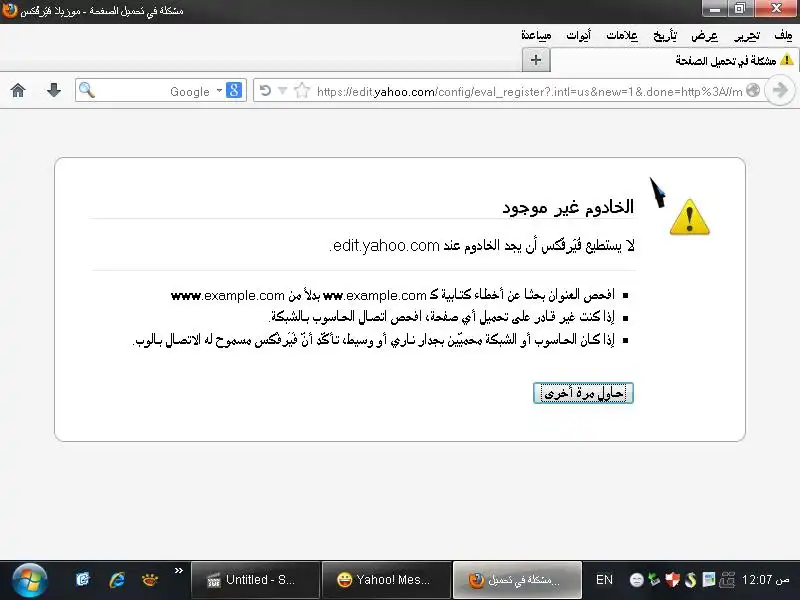
Task: Open a new tab with plus
Action: (536, 60)
